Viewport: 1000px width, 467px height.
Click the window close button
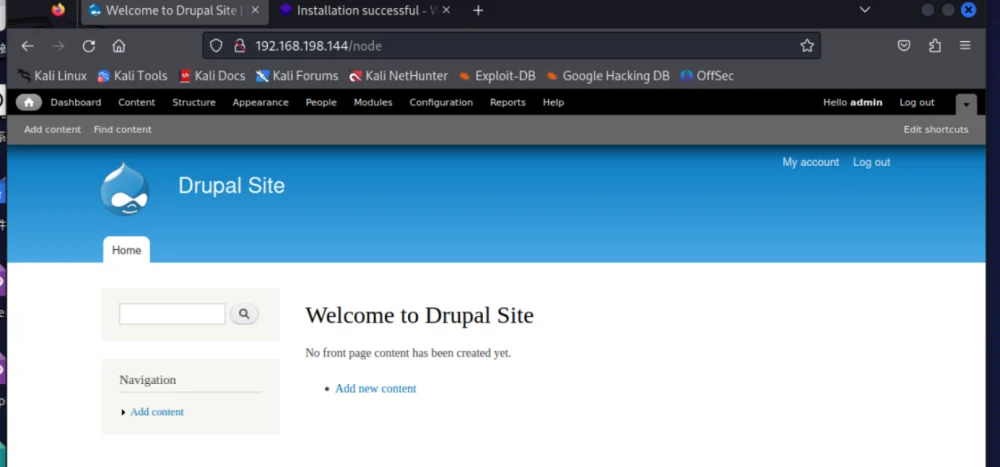[969, 10]
